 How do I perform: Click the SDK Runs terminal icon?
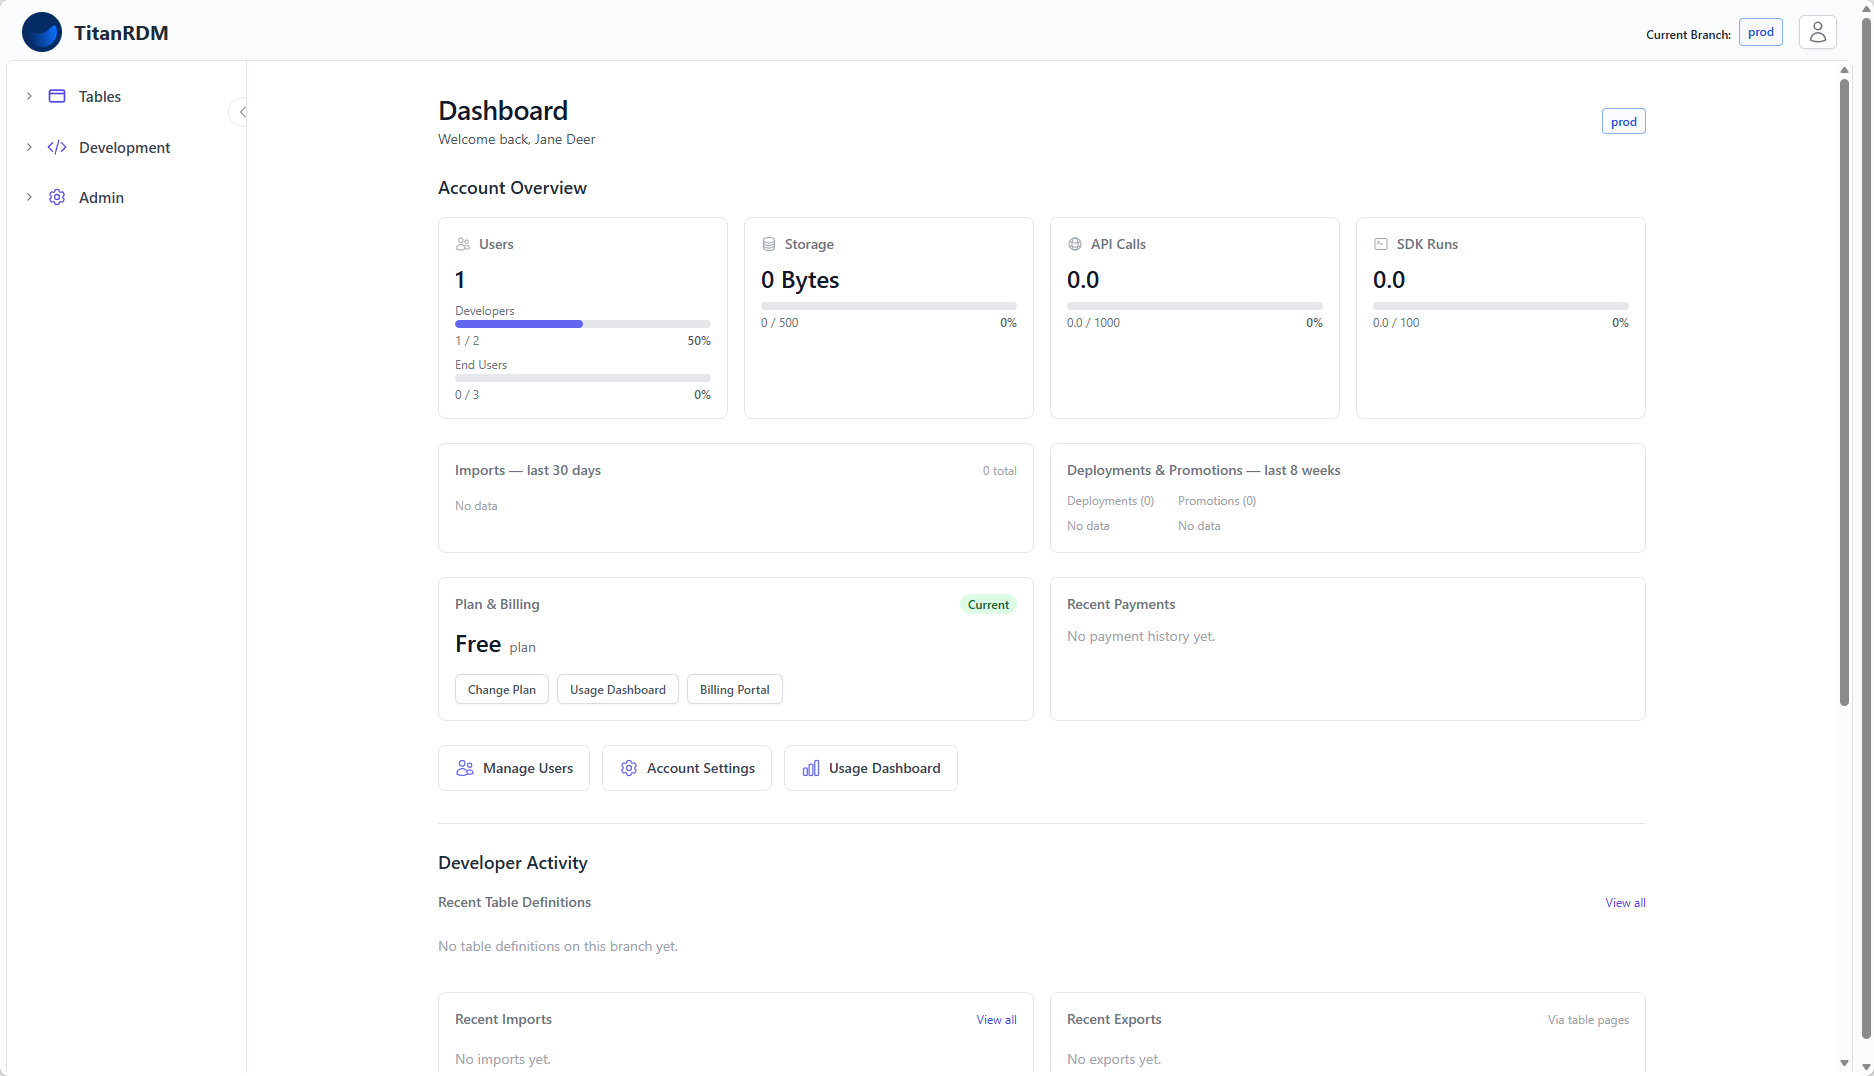tap(1381, 244)
